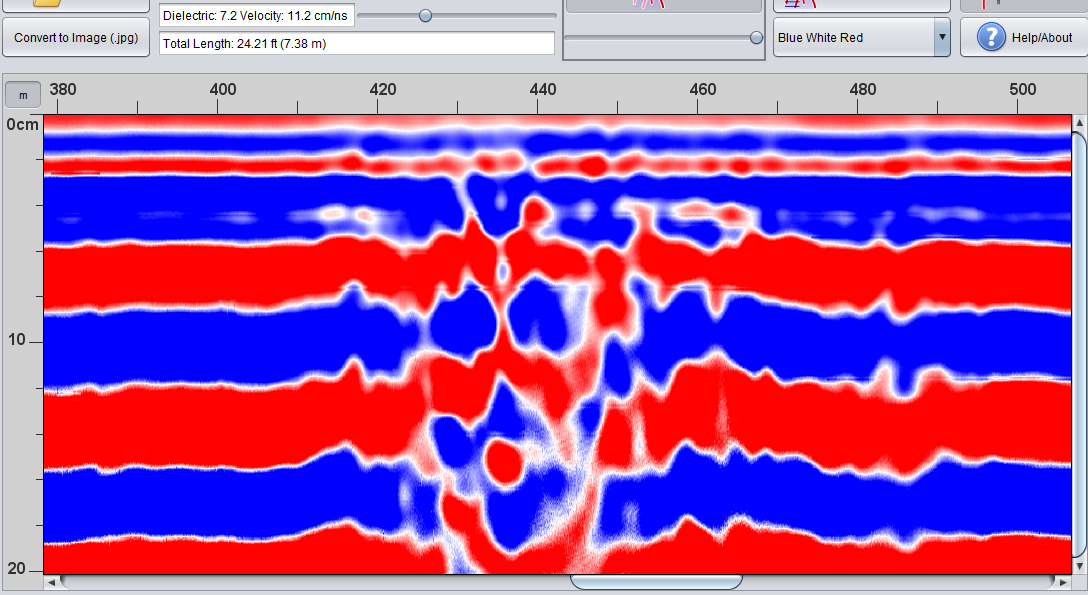
Task: Click the vertical scrollbar down arrow
Action: click(x=1079, y=567)
